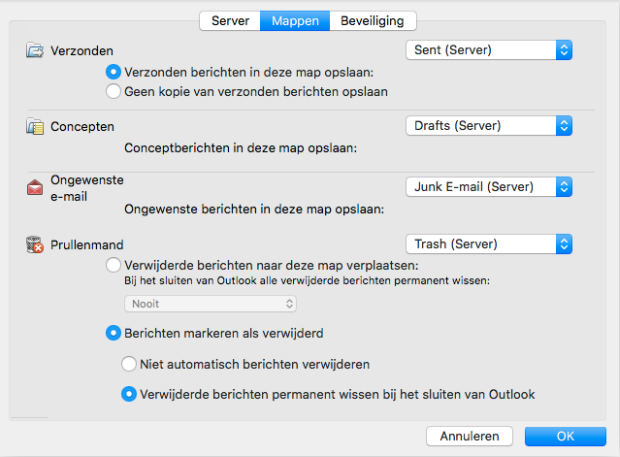Select 'Berichten markeren als verwijderd' option
Screen dimensions: 620x457
click(113, 332)
